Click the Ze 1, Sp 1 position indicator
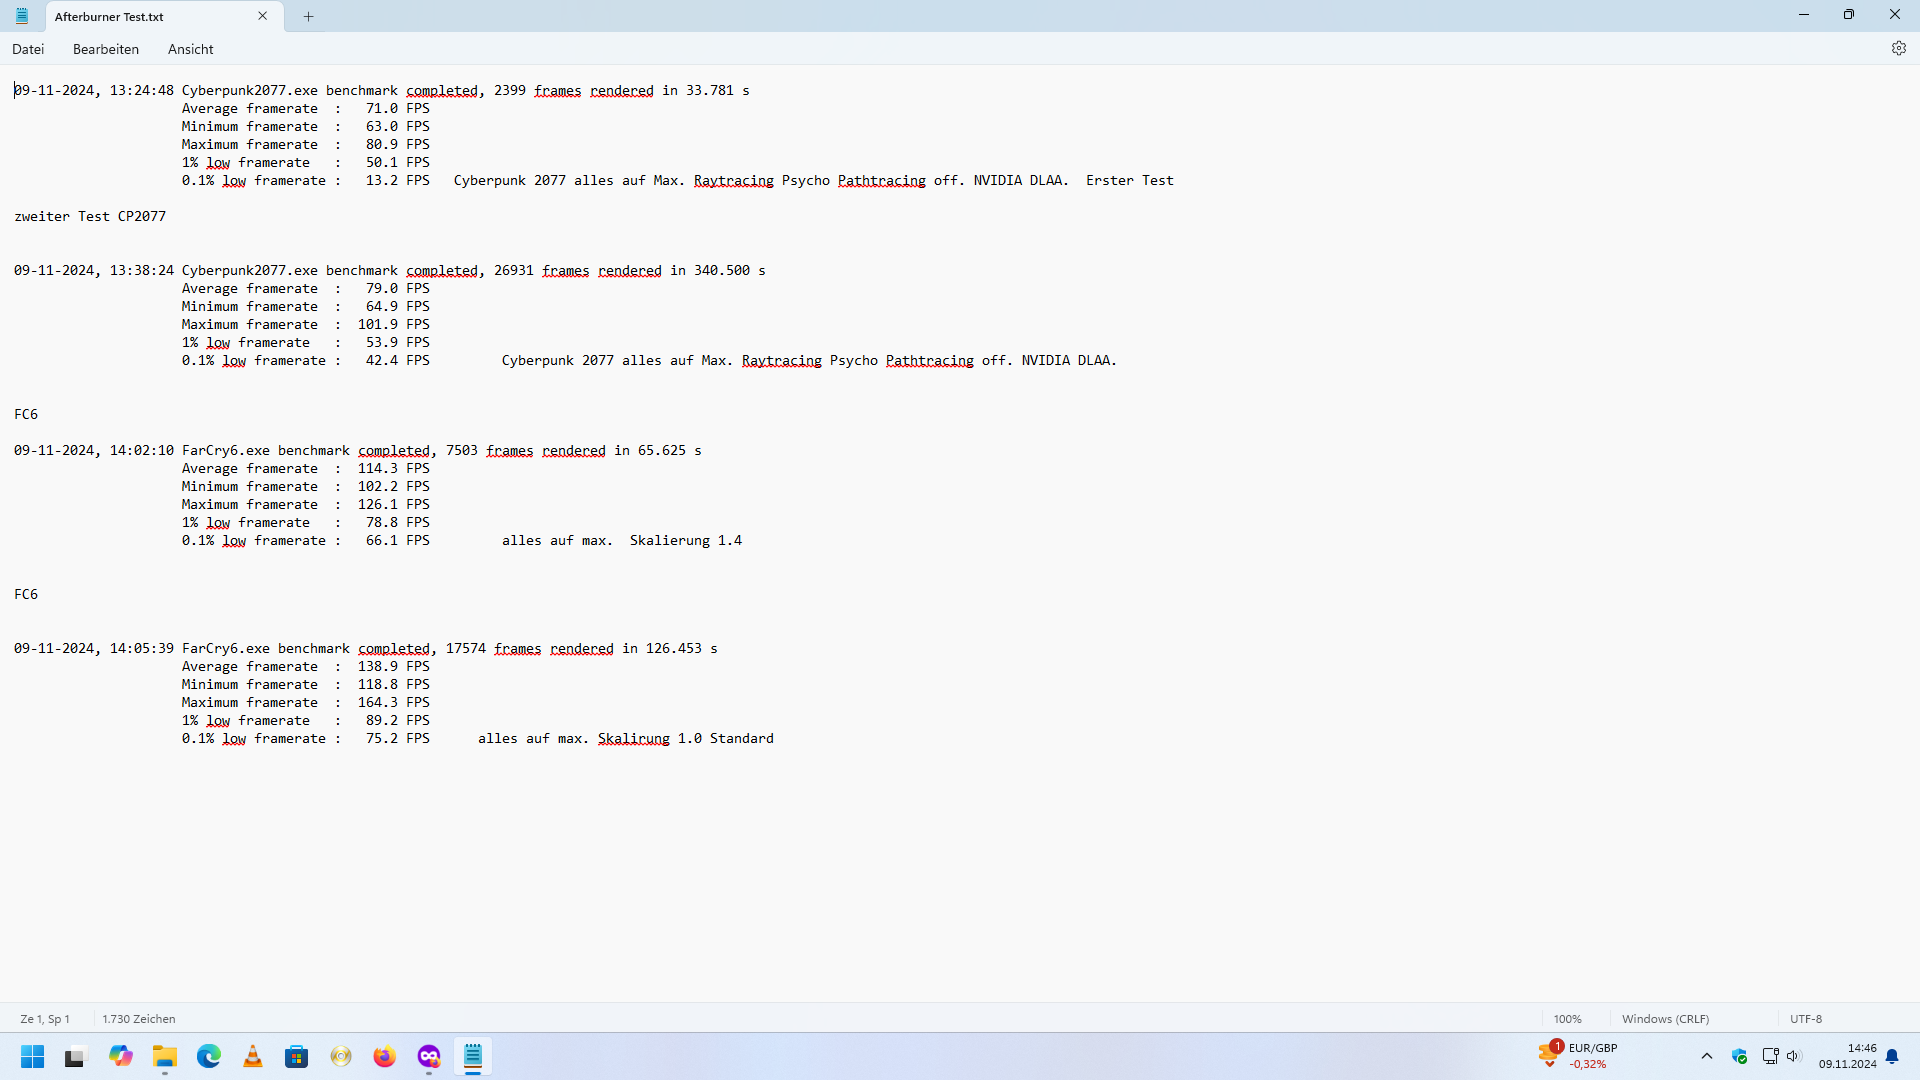 click(x=45, y=1019)
